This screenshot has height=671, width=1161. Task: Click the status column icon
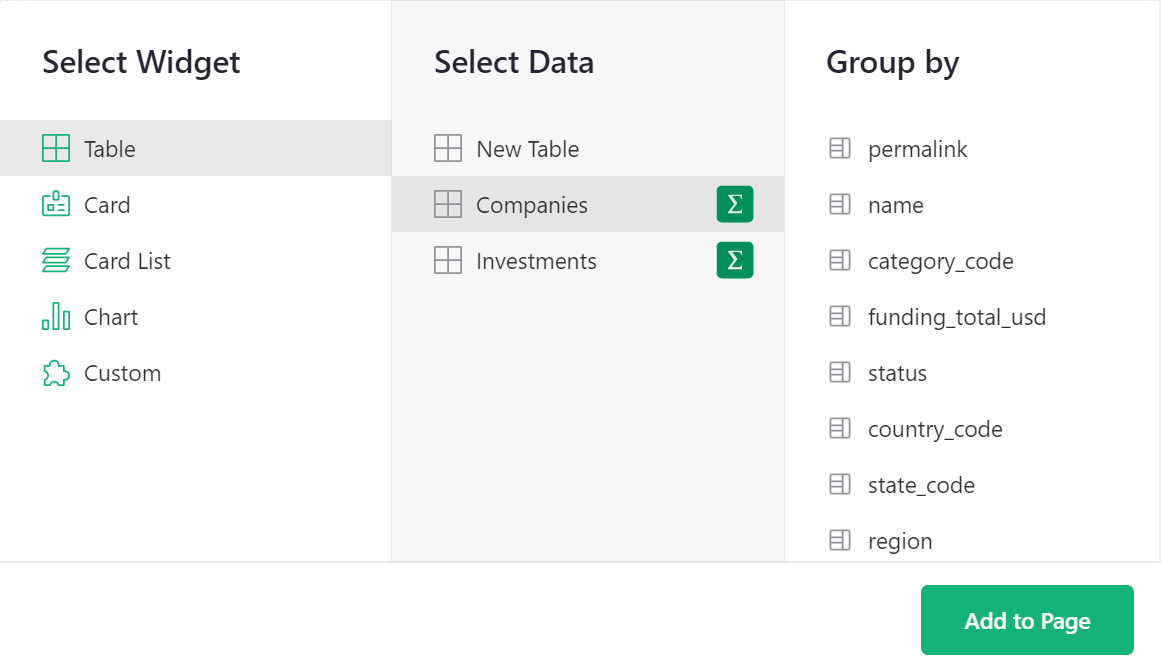click(840, 373)
